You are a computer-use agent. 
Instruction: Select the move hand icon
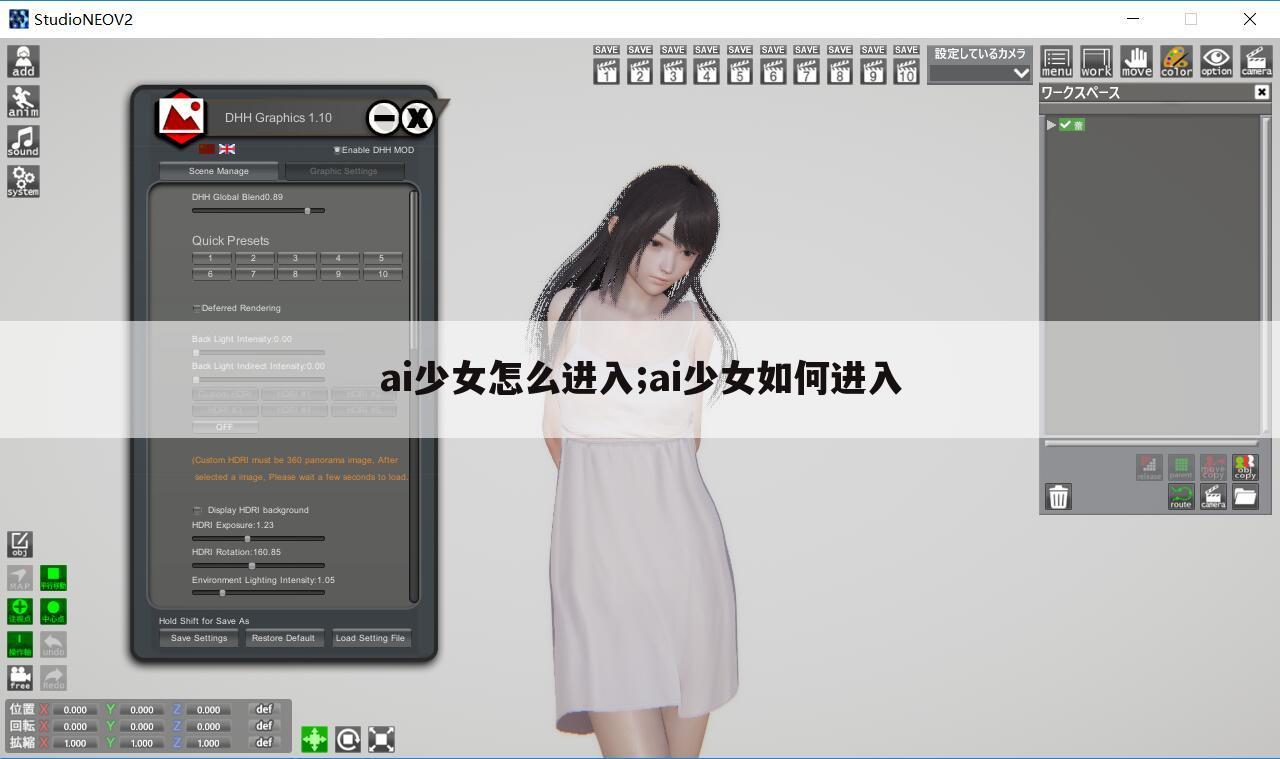[x=1136, y=61]
